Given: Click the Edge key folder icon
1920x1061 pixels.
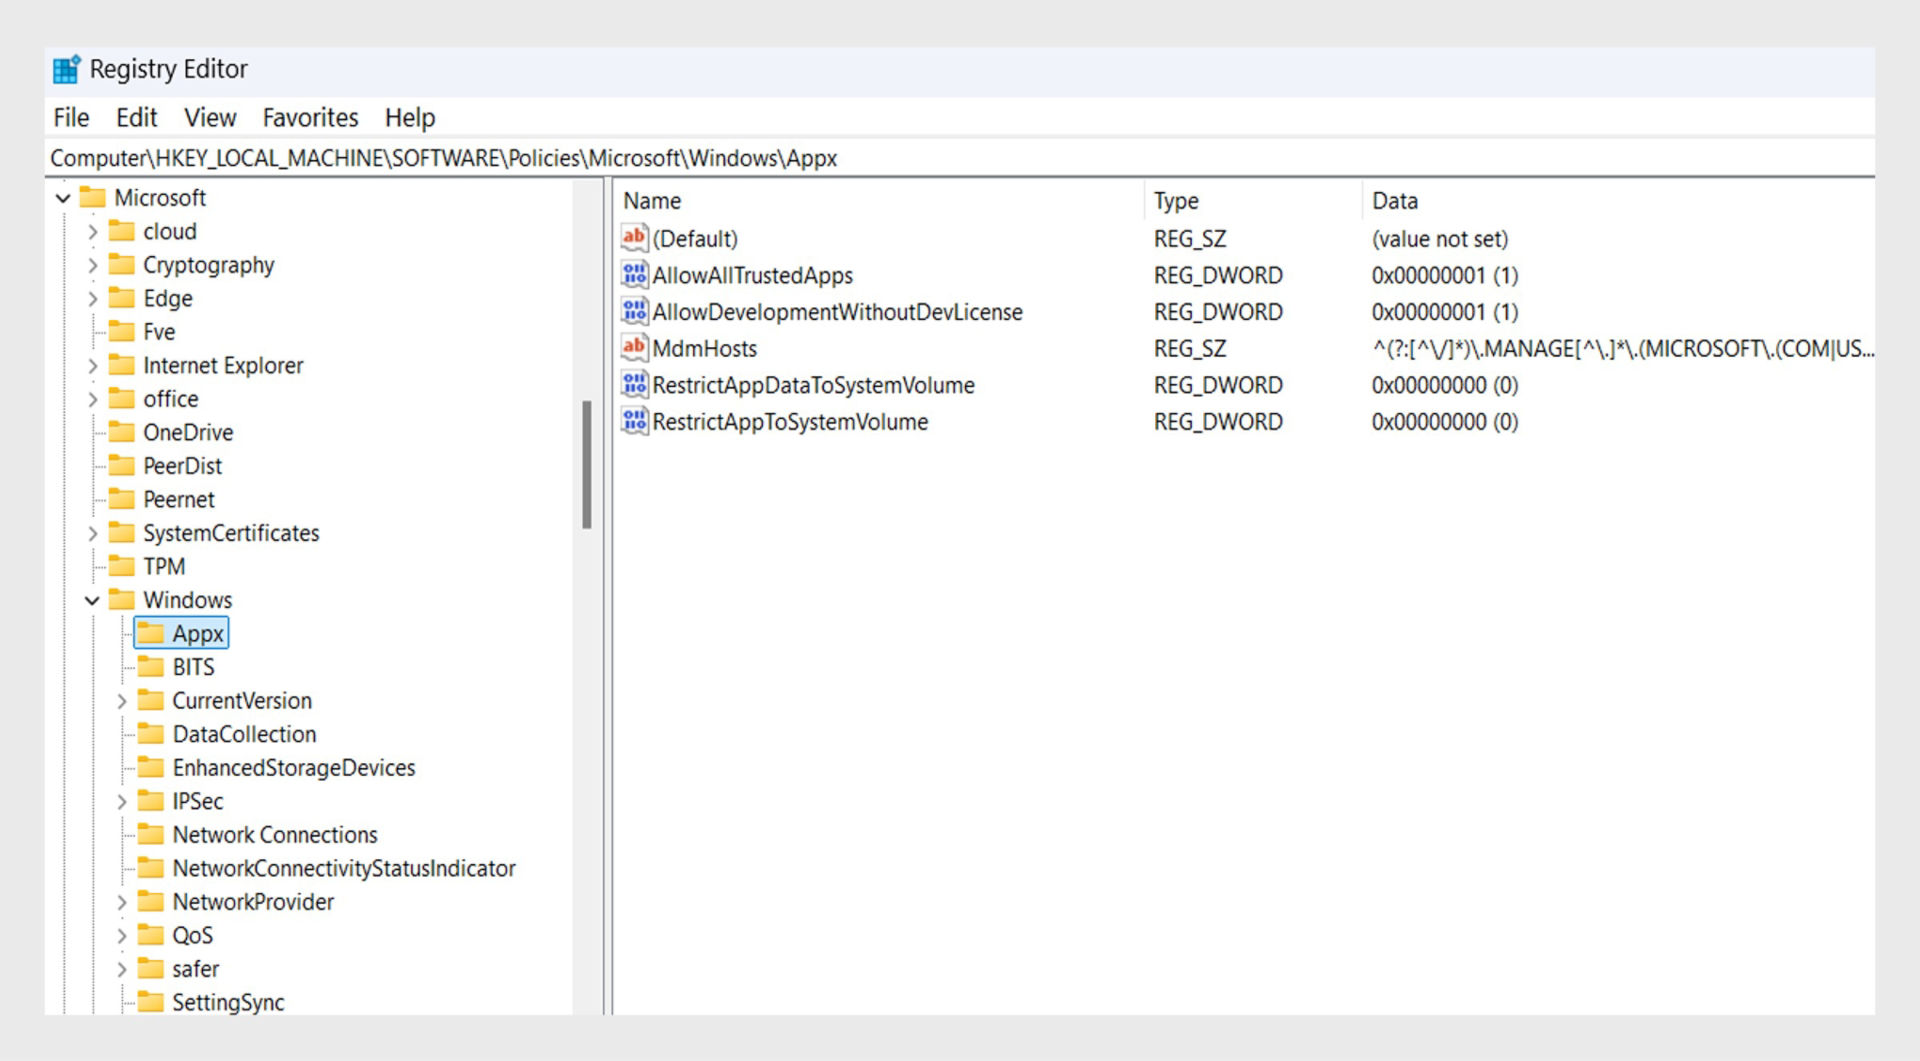Looking at the screenshot, I should pyautogui.click(x=121, y=298).
